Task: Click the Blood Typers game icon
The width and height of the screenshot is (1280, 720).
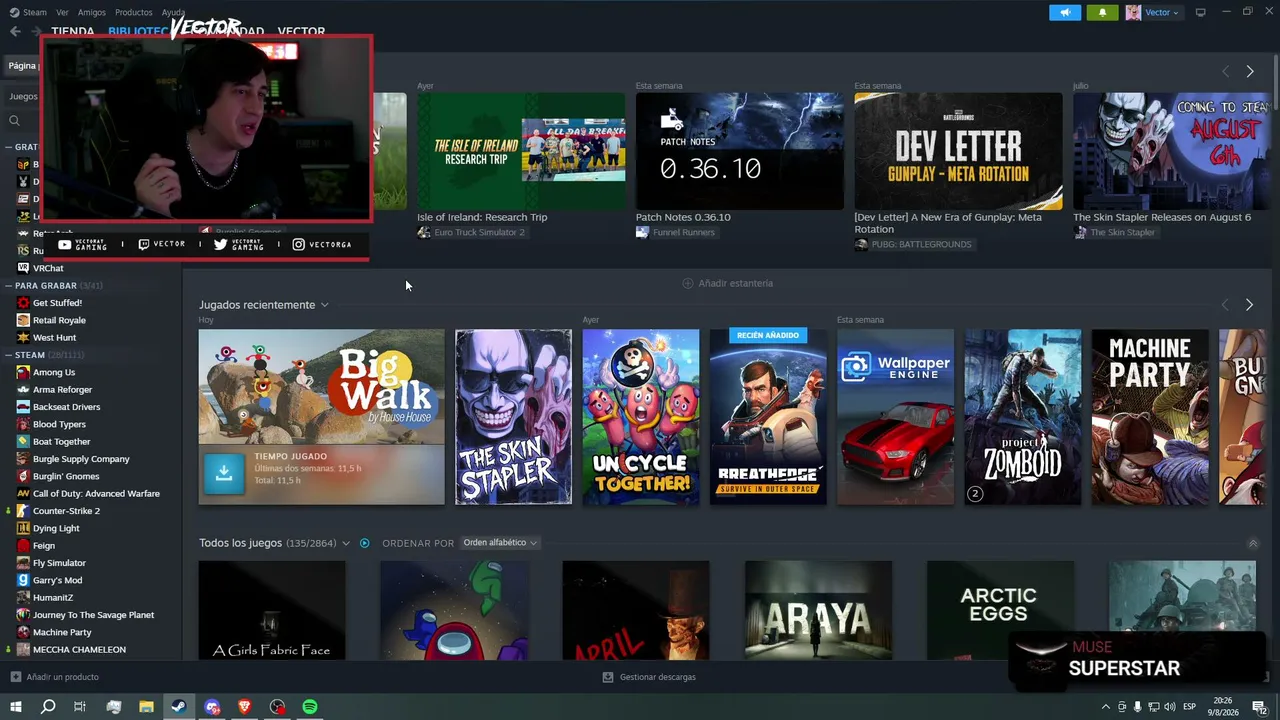Action: [23, 424]
